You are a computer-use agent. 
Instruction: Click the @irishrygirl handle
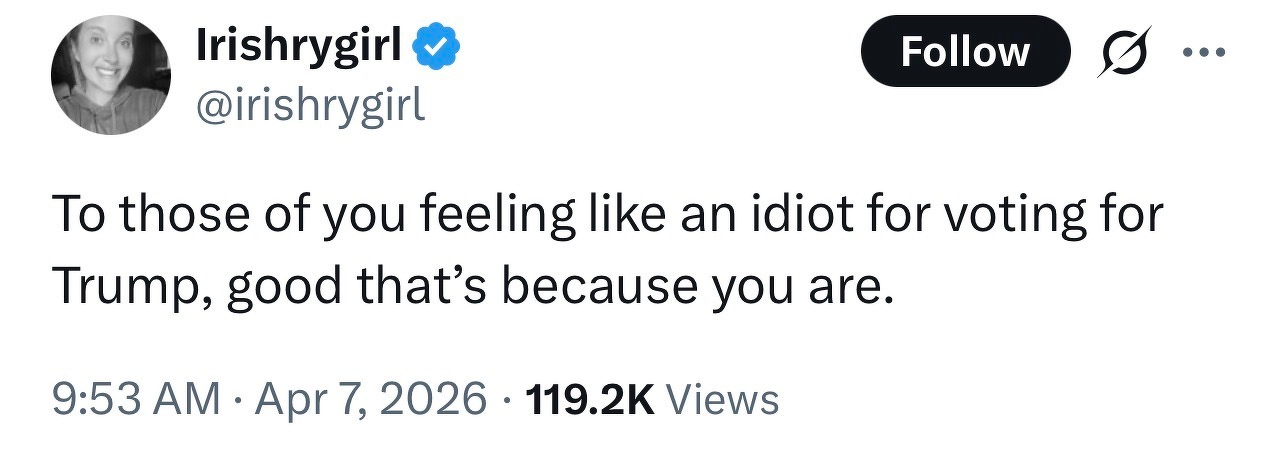click(x=311, y=103)
